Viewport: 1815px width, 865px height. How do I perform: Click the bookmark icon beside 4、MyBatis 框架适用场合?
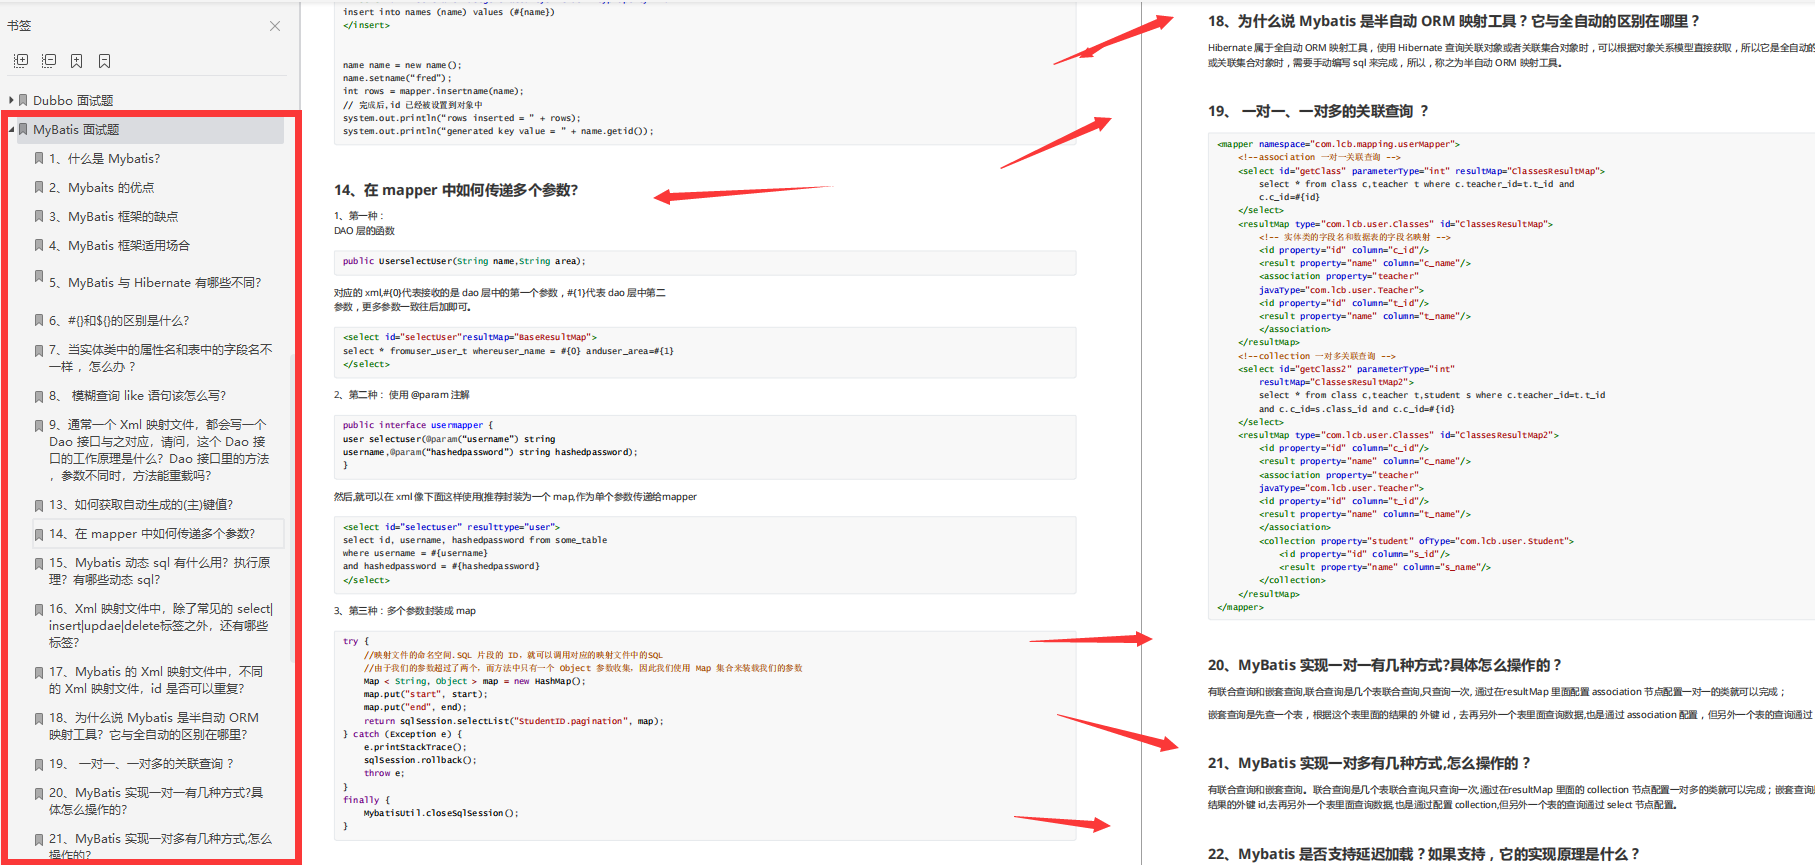39,245
